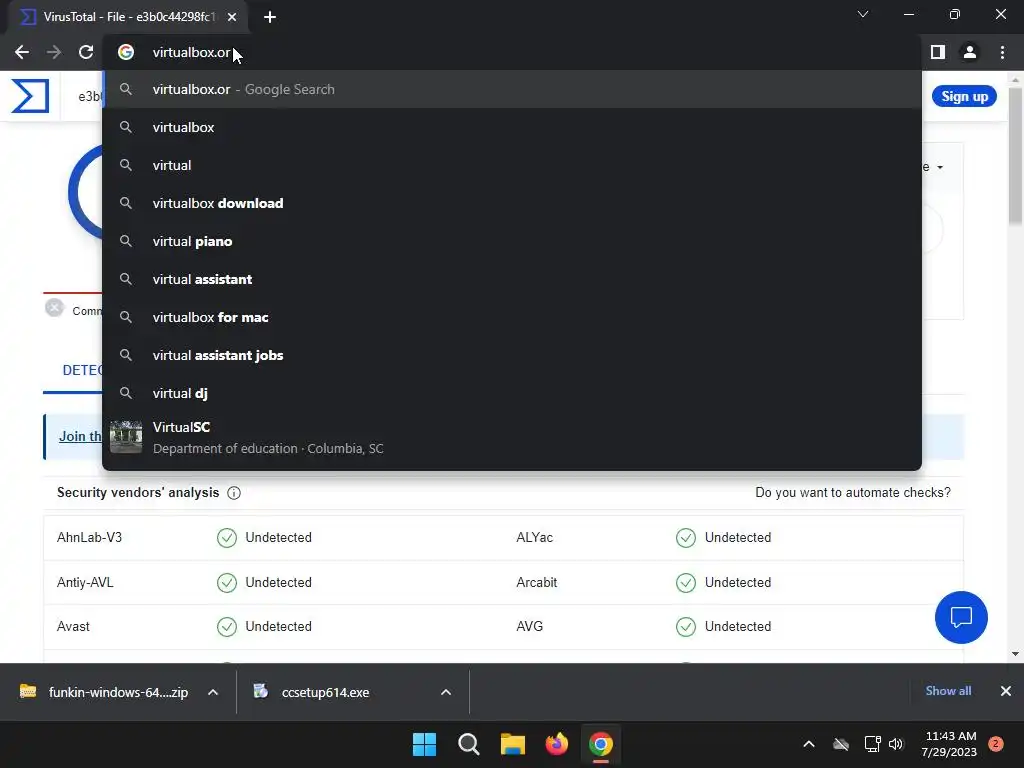Open File Explorer from taskbar
Viewport: 1024px width, 768px height.
tap(513, 744)
